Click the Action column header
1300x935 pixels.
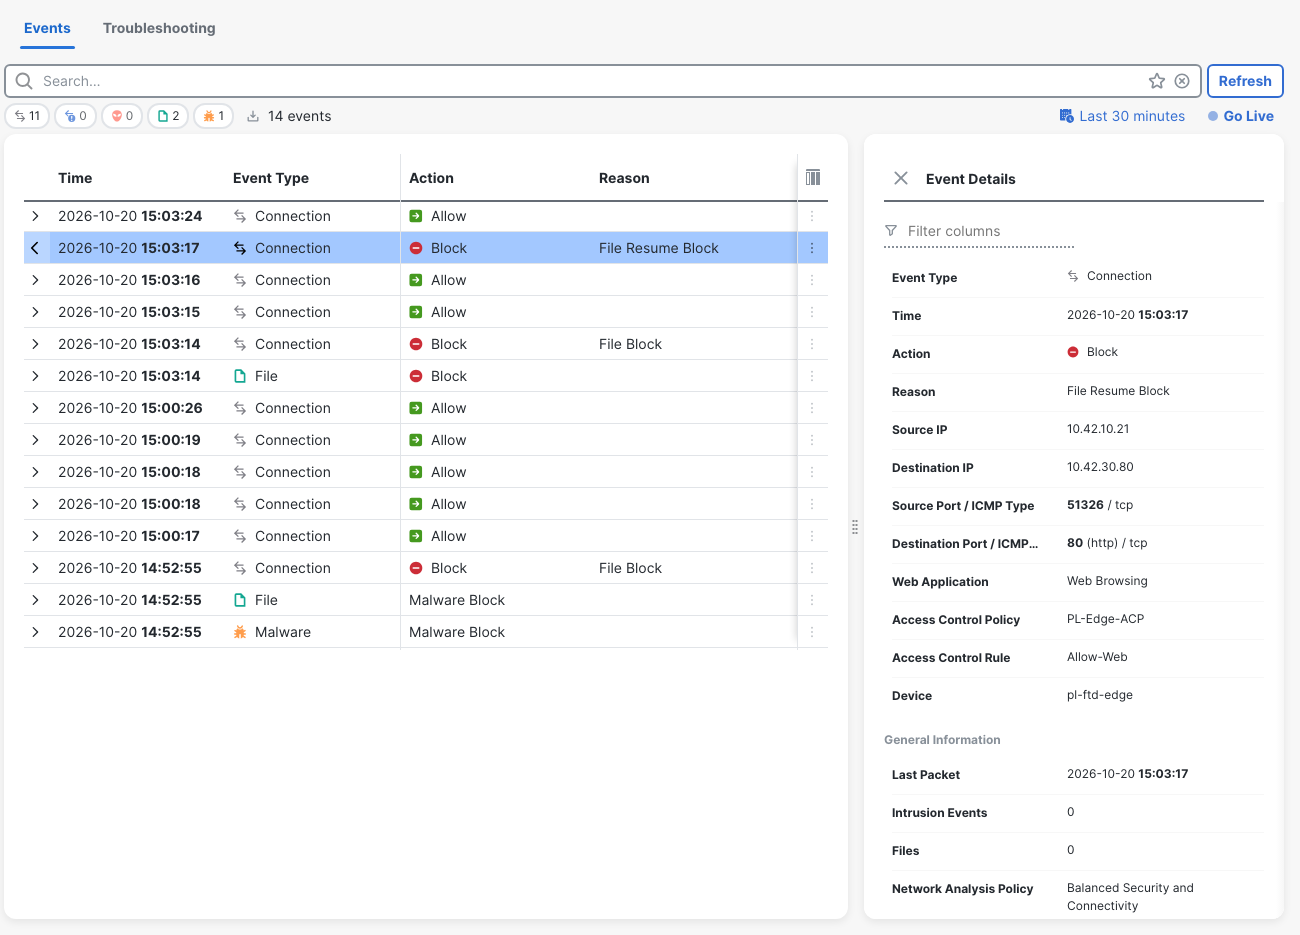pos(431,178)
